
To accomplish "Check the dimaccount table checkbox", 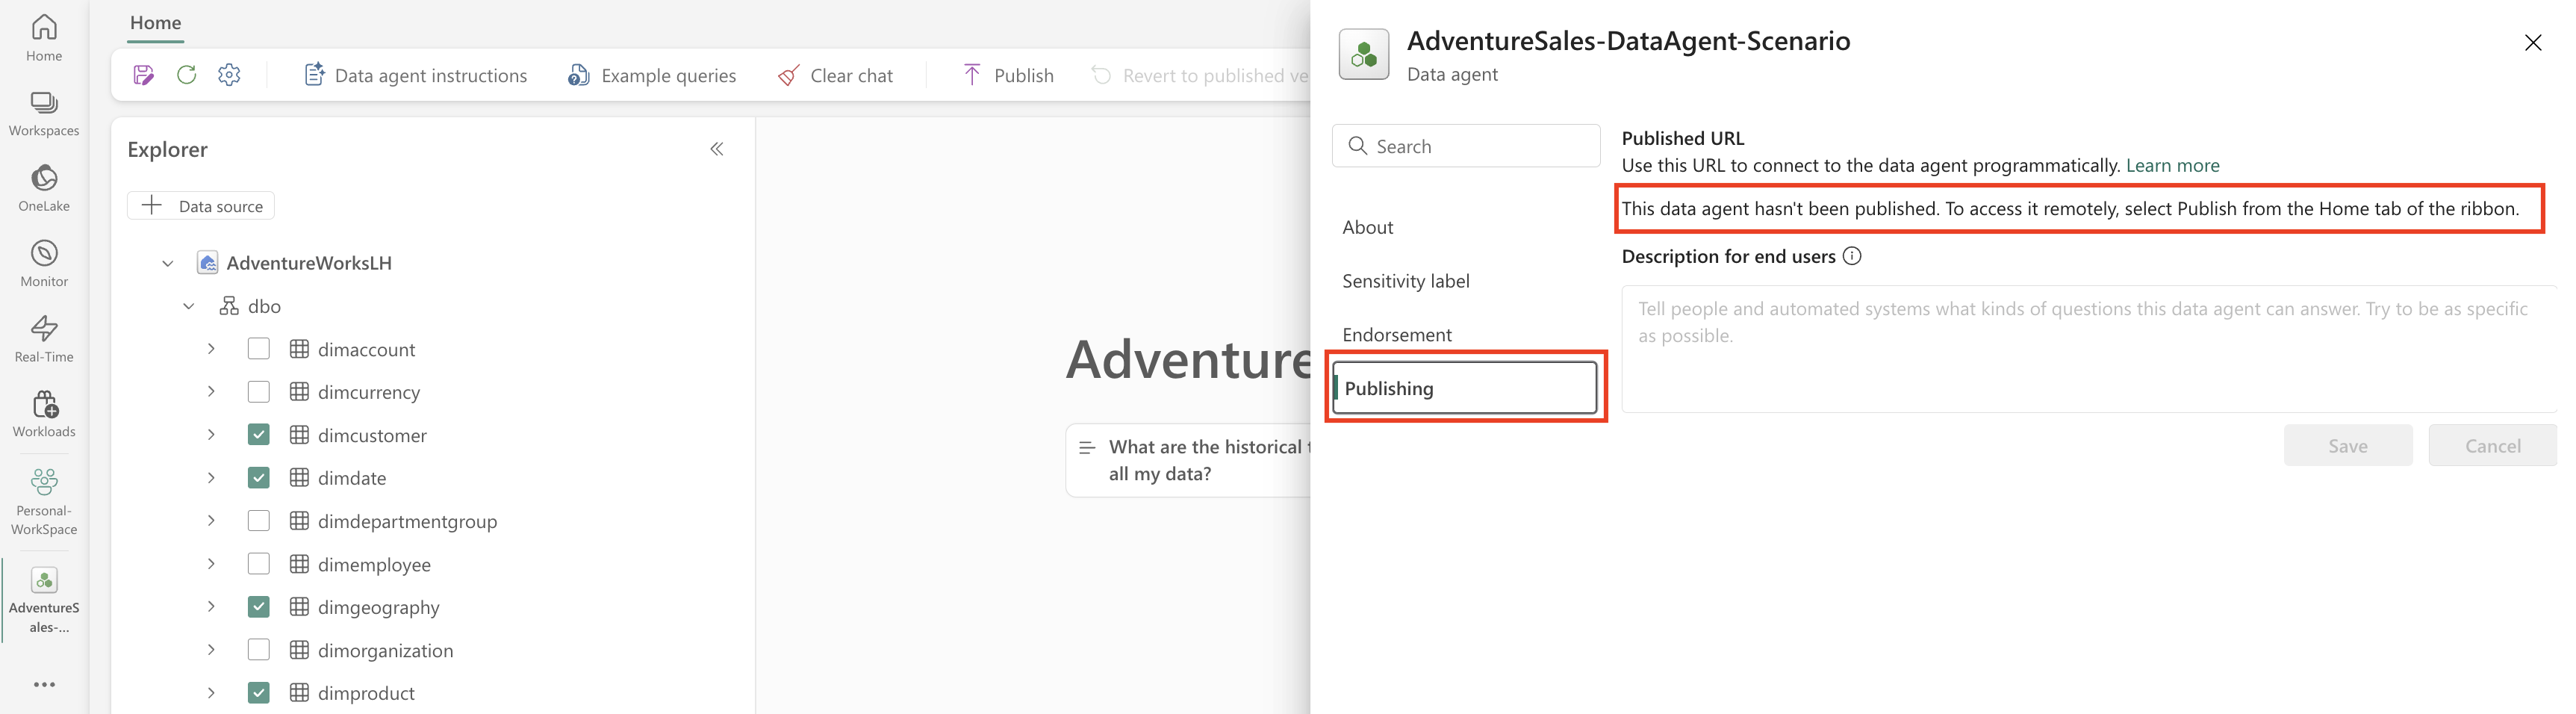I will point(258,349).
